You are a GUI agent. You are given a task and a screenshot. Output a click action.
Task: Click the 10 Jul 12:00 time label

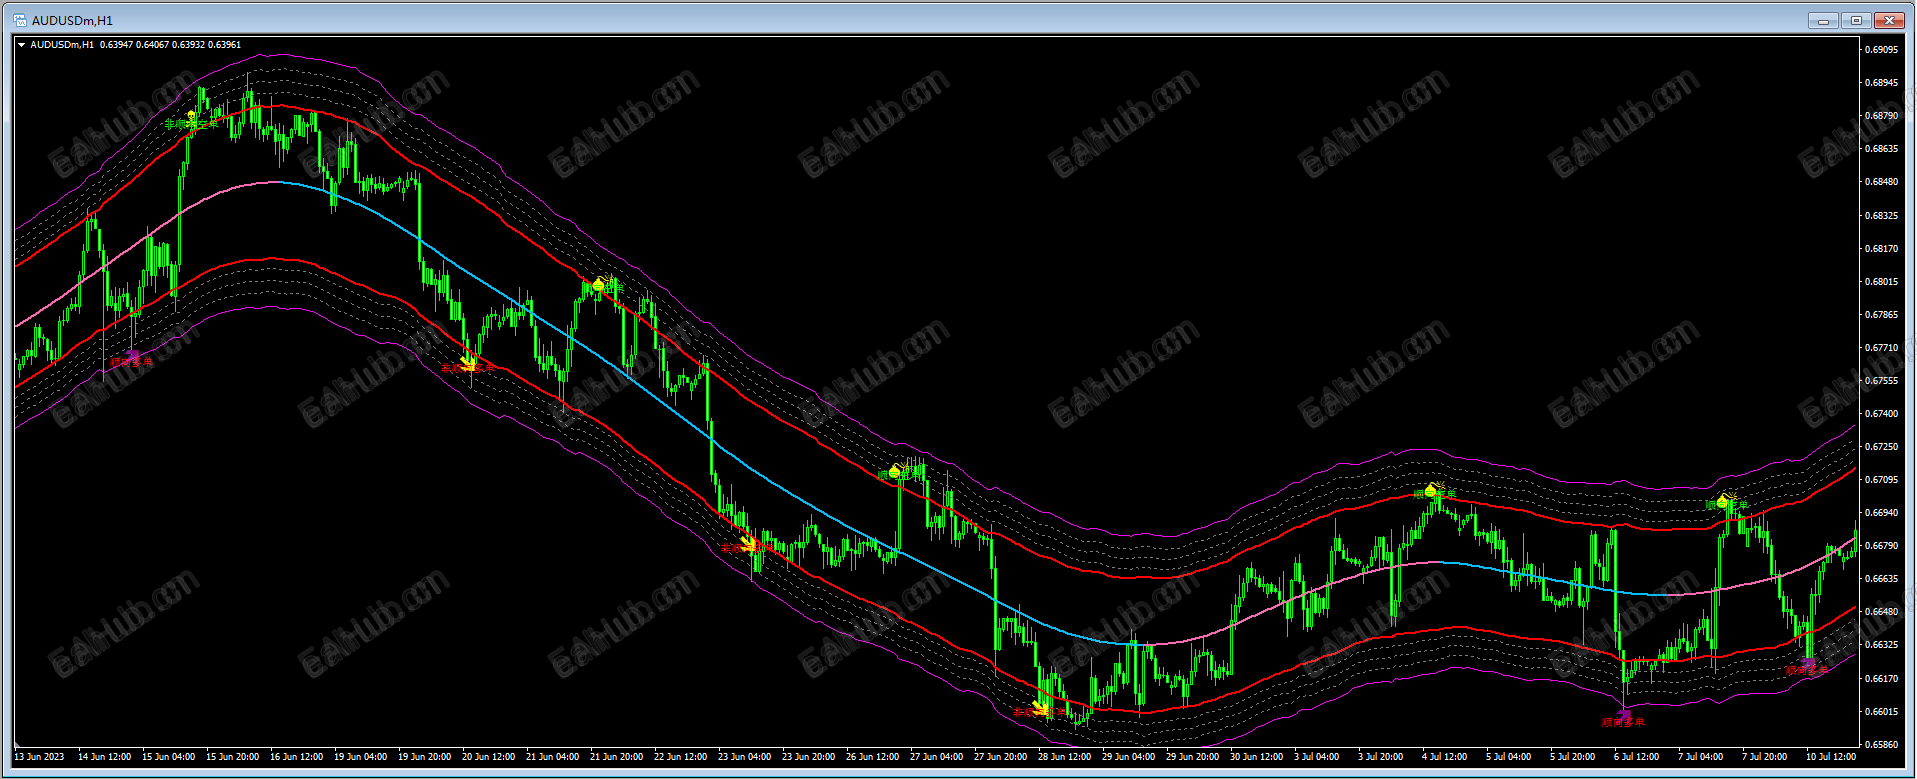point(1830,757)
